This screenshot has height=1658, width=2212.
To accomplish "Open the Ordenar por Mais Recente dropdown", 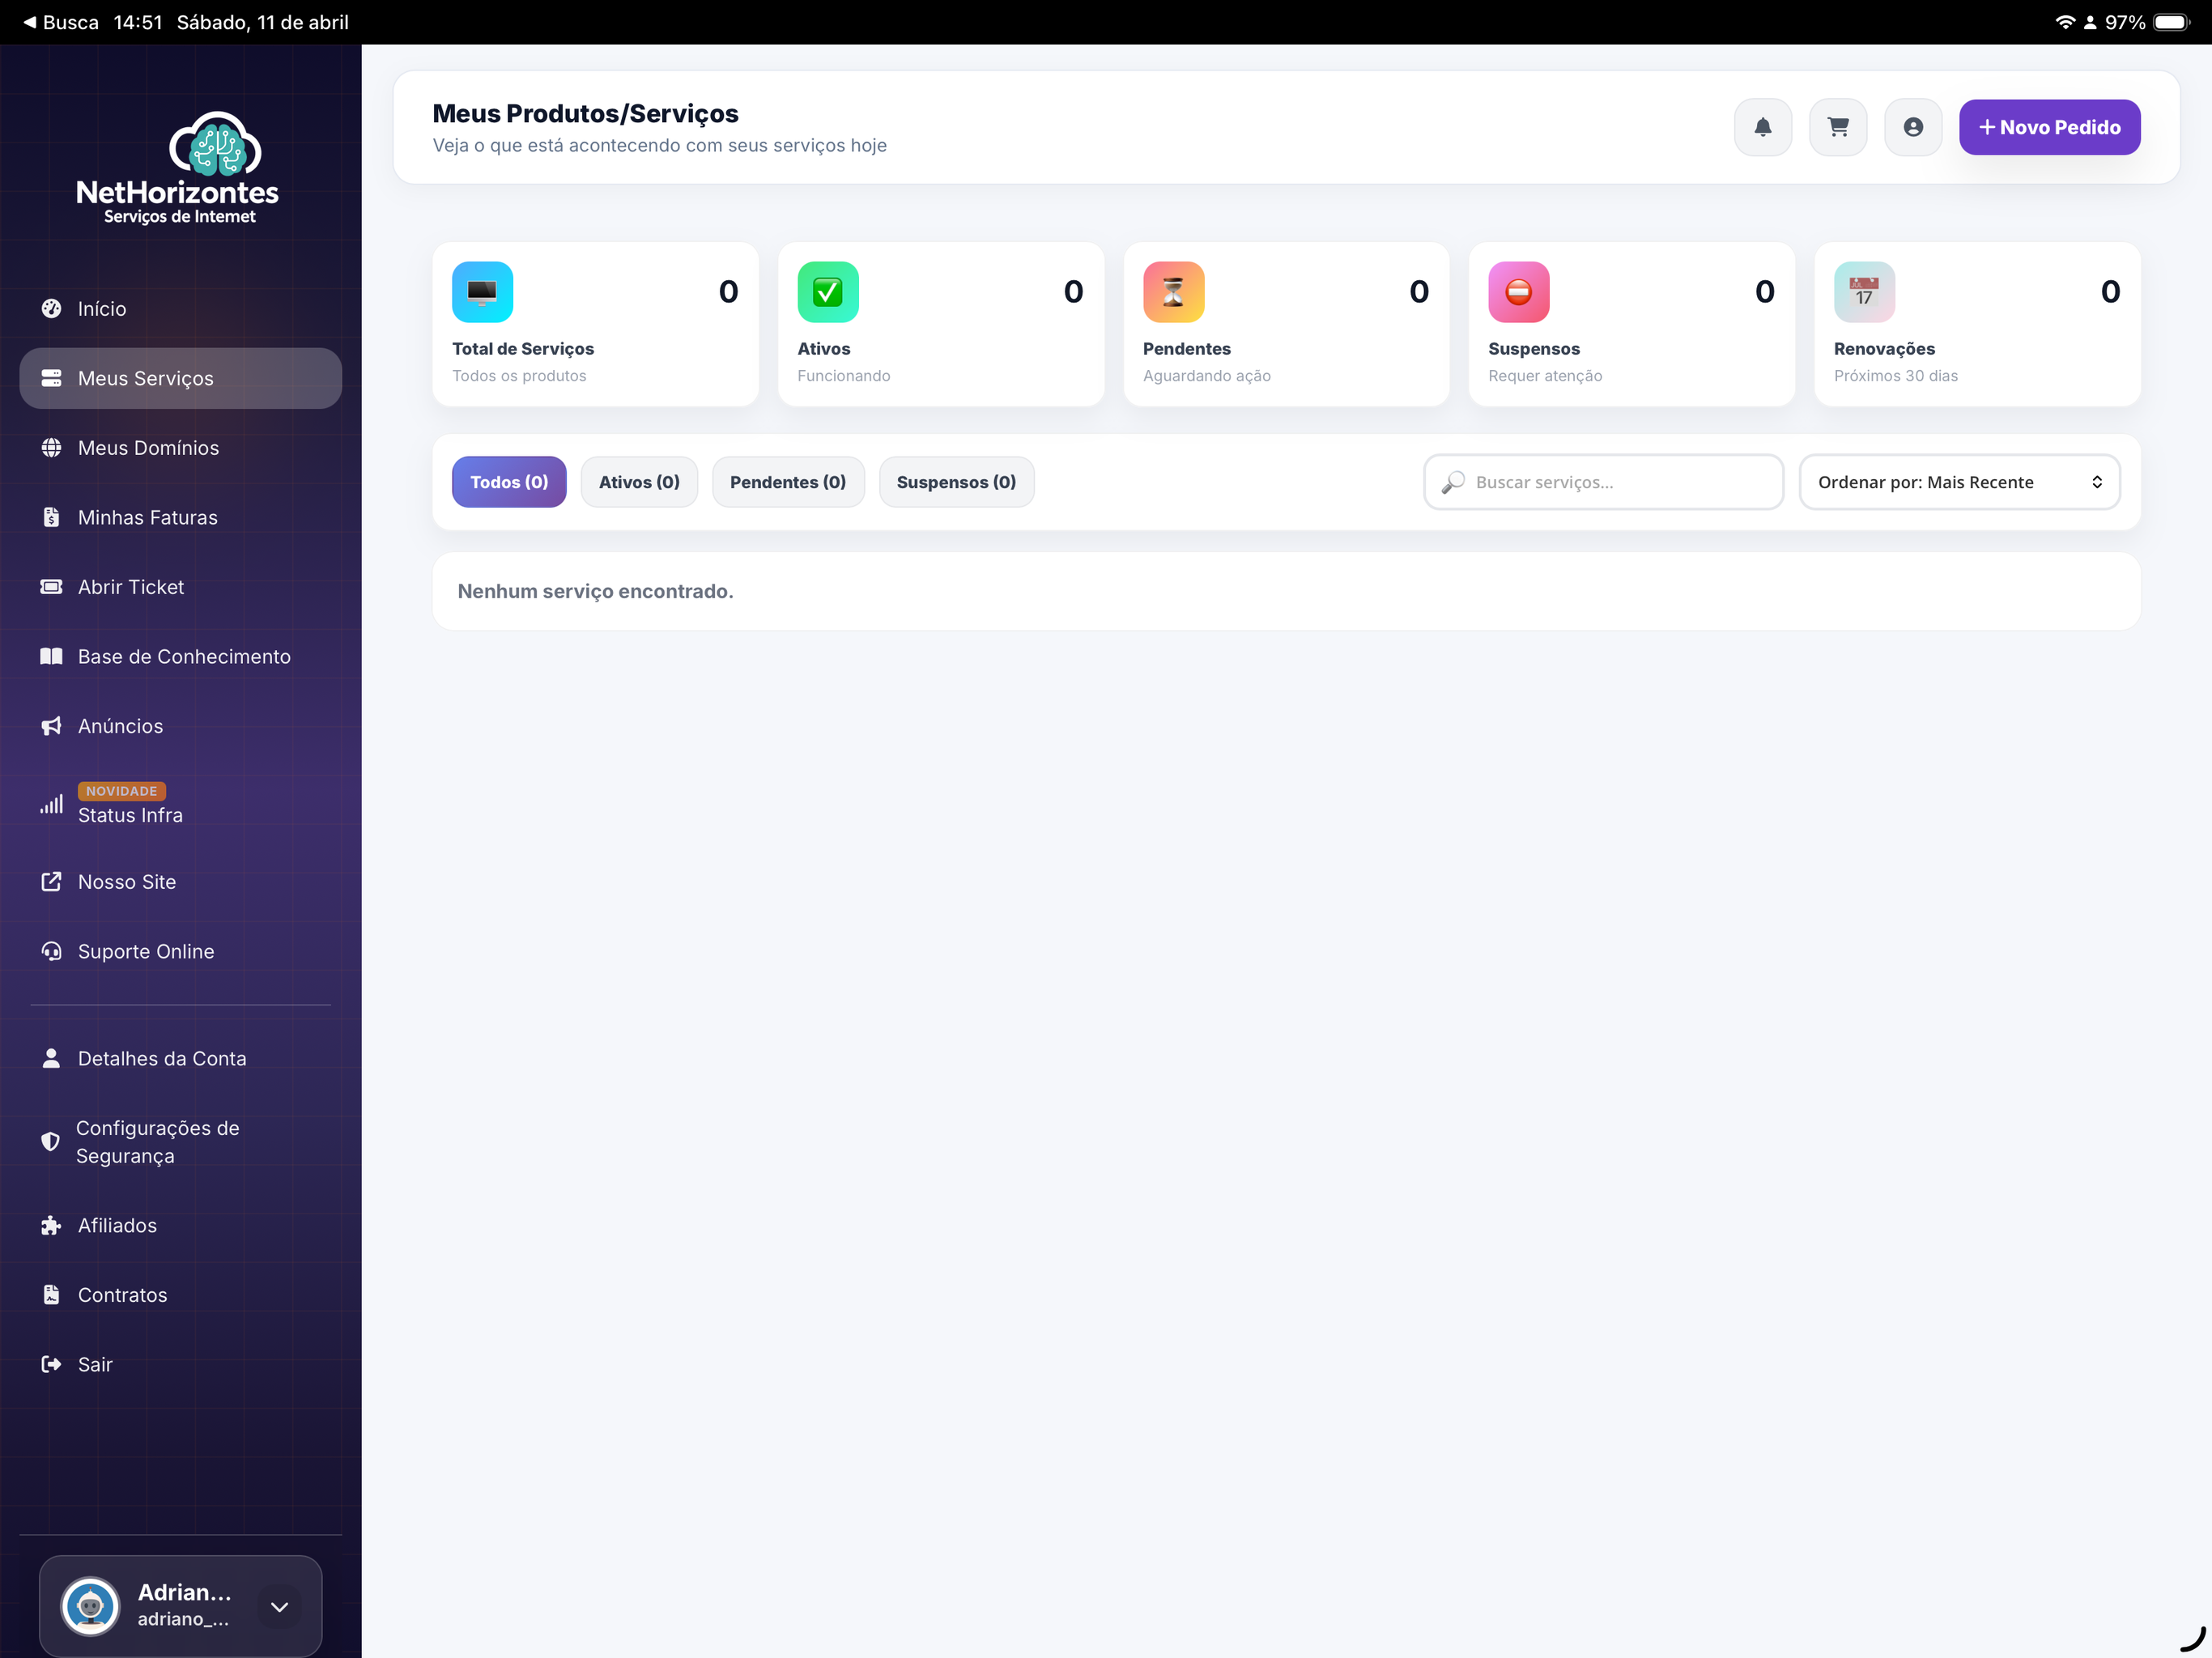I will click(x=1958, y=482).
